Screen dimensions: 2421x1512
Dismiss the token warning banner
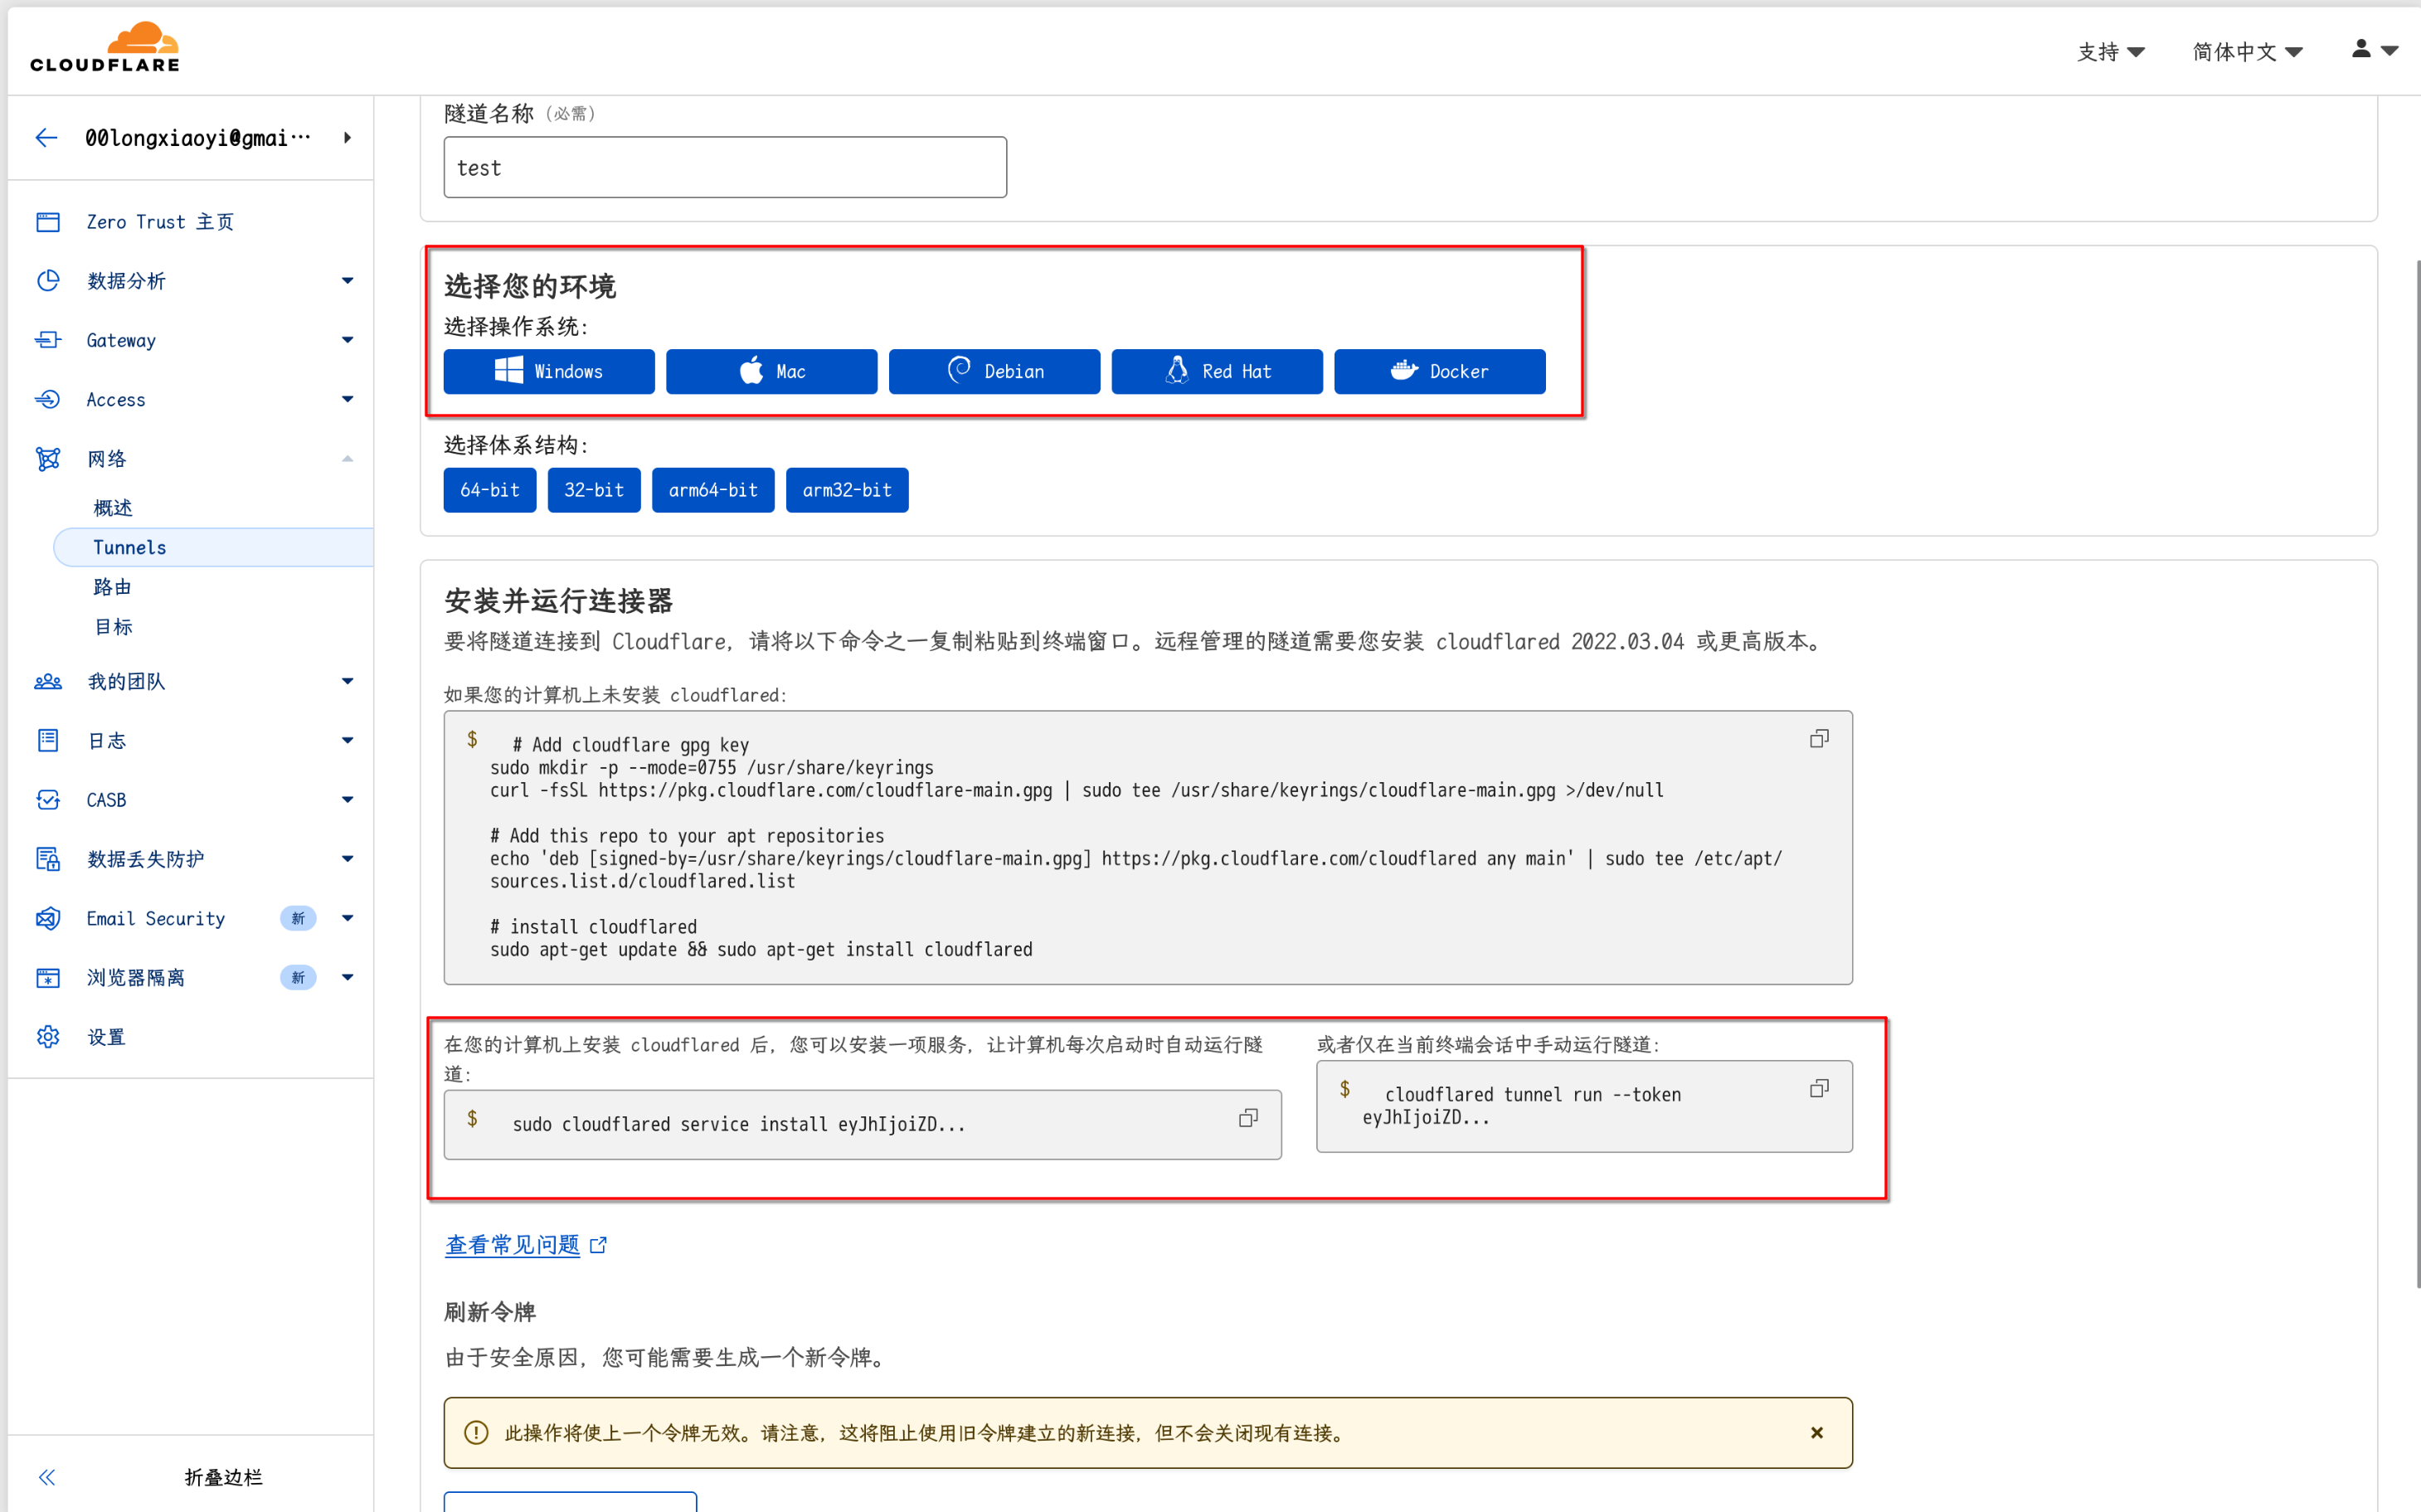(1817, 1433)
